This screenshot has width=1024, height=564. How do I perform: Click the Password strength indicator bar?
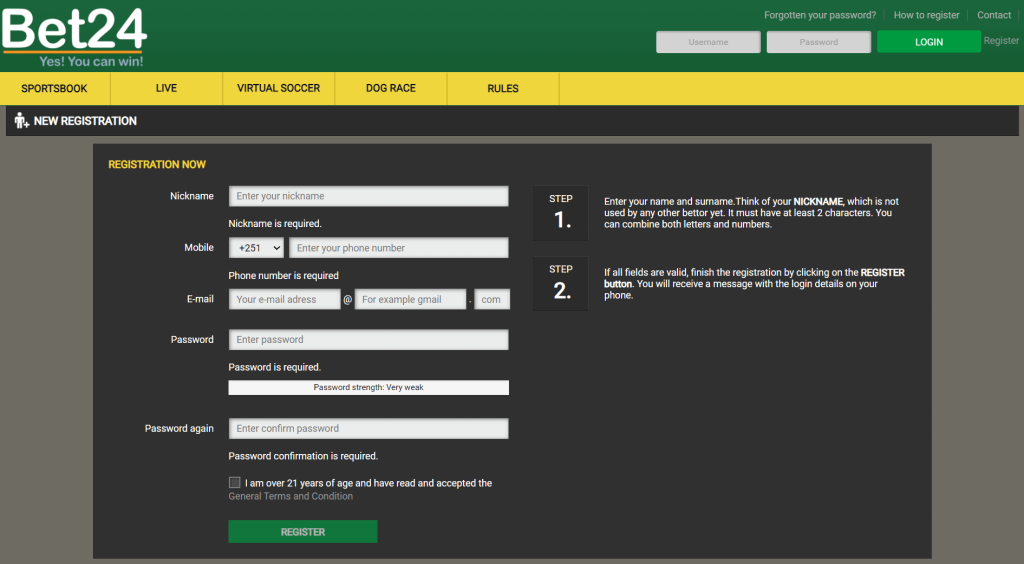click(x=368, y=388)
